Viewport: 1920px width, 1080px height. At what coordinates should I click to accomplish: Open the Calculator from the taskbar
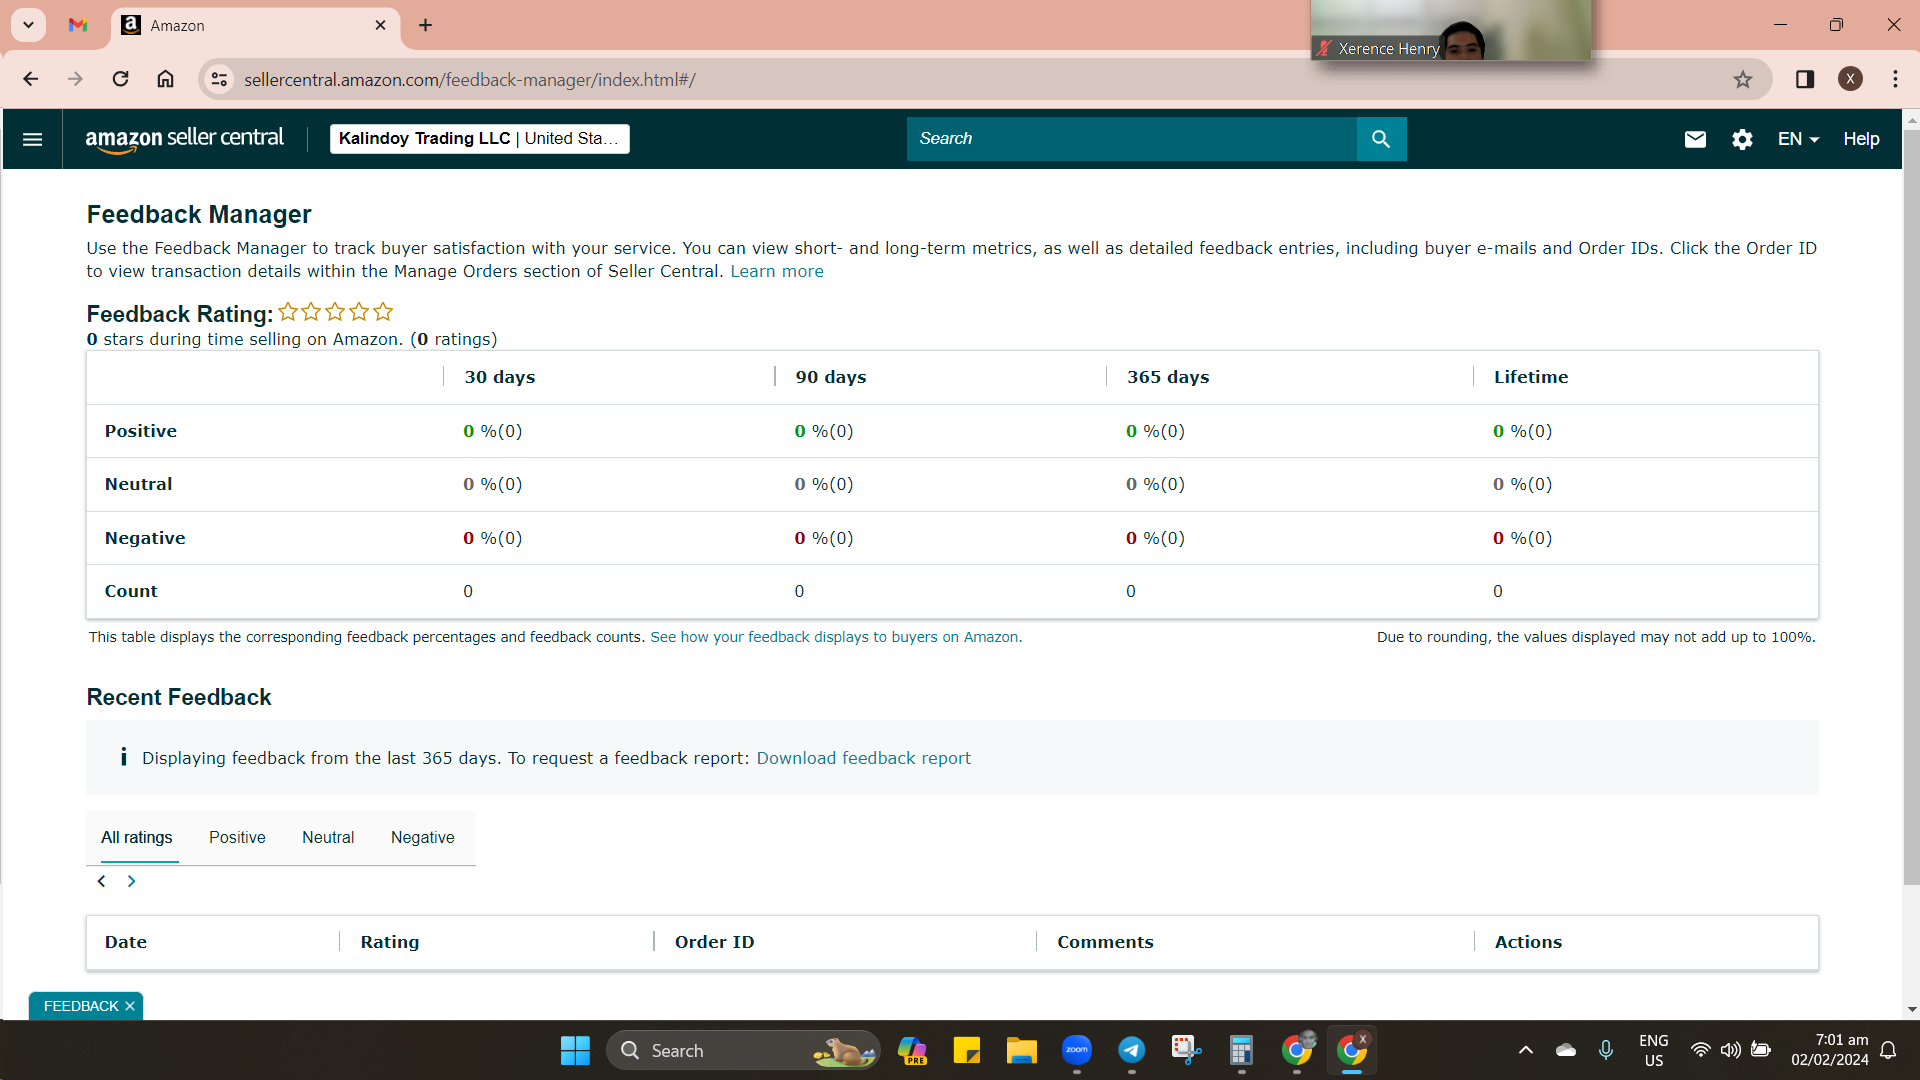[1241, 1050]
